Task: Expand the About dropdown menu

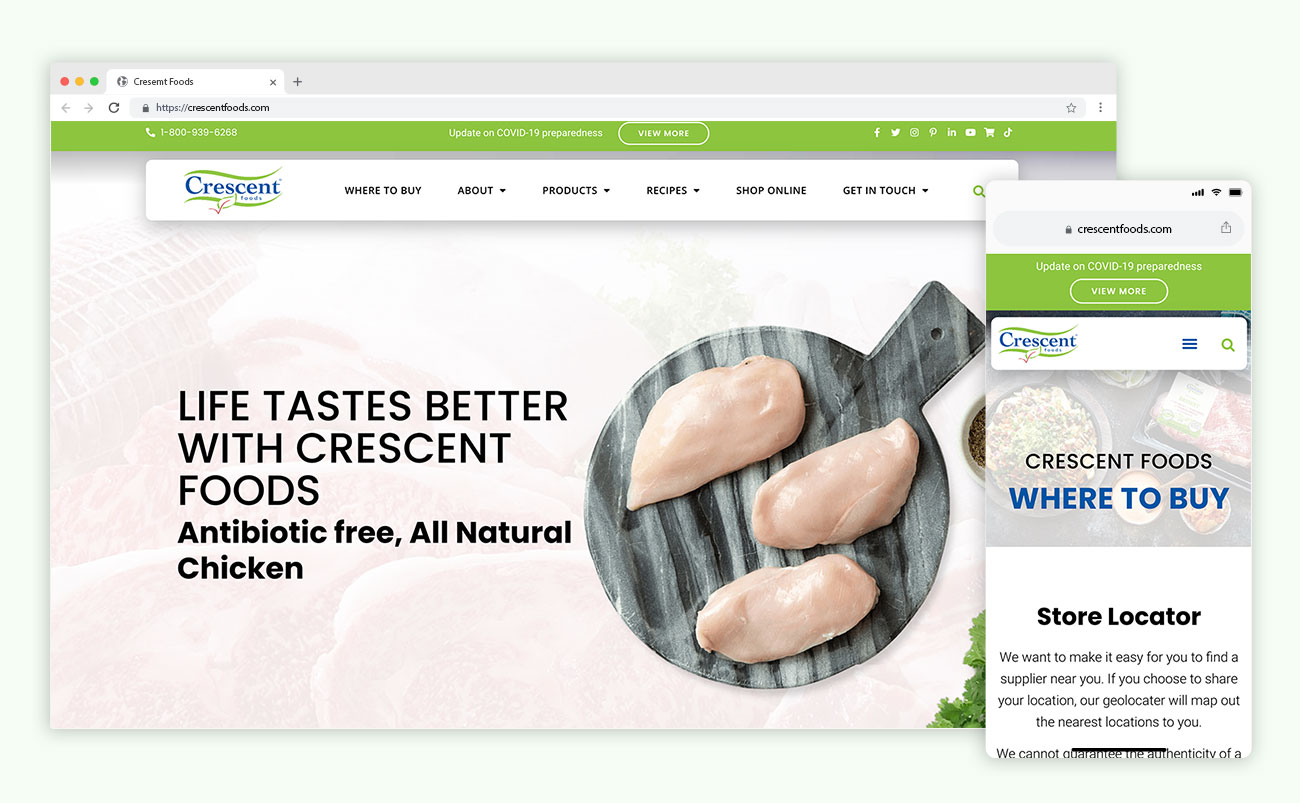Action: [x=482, y=190]
